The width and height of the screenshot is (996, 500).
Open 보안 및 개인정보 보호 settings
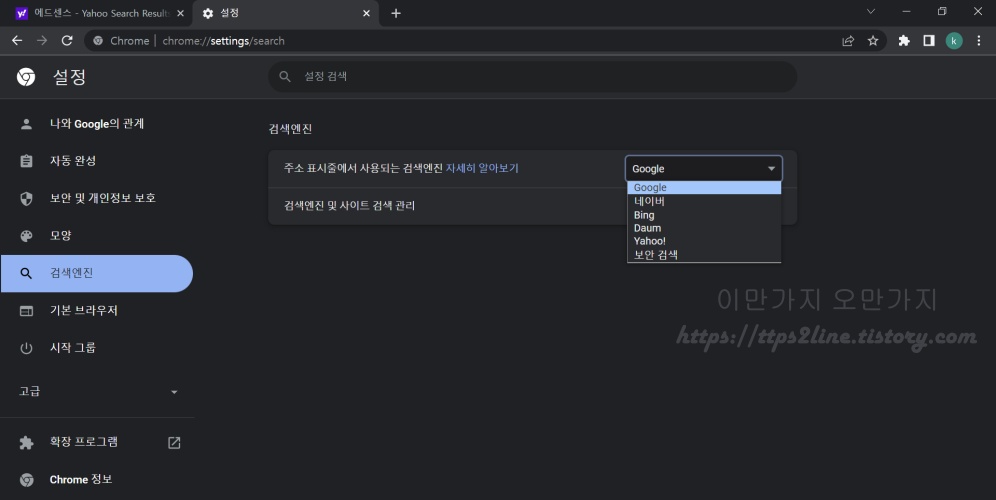pyautogui.click(x=97, y=198)
